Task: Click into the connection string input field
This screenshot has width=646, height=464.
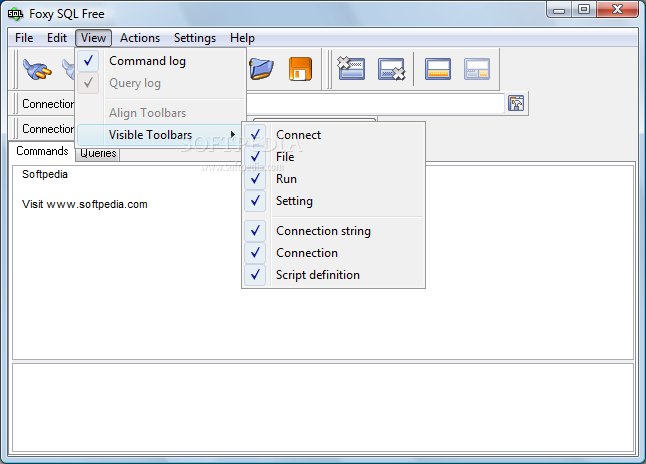Action: pyautogui.click(x=375, y=103)
